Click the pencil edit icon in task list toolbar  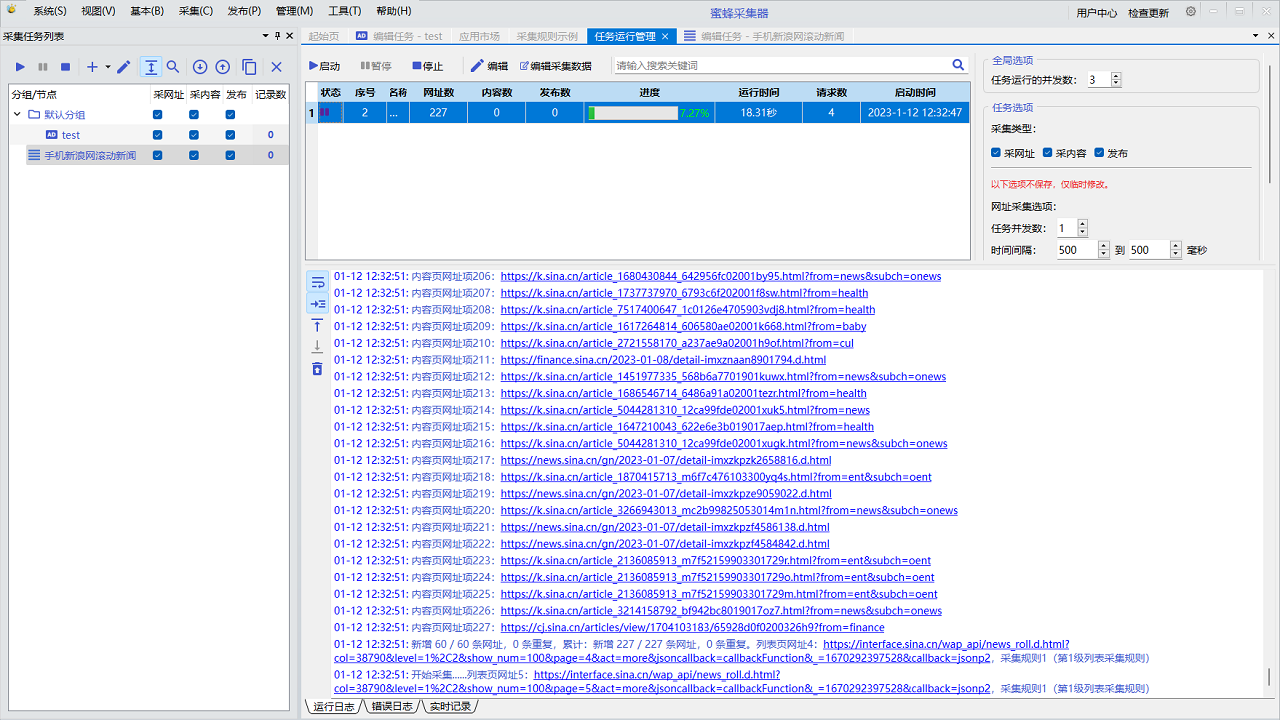[124, 67]
